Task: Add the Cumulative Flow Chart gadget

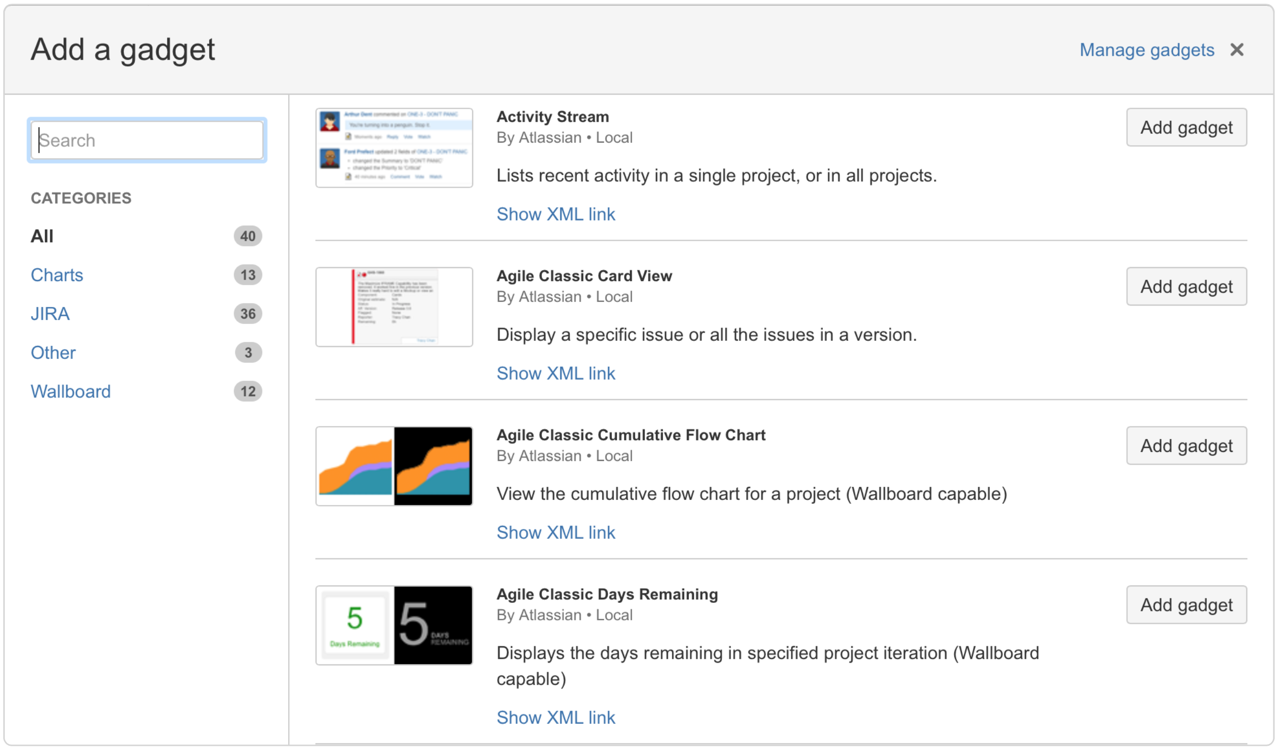Action: (x=1186, y=445)
